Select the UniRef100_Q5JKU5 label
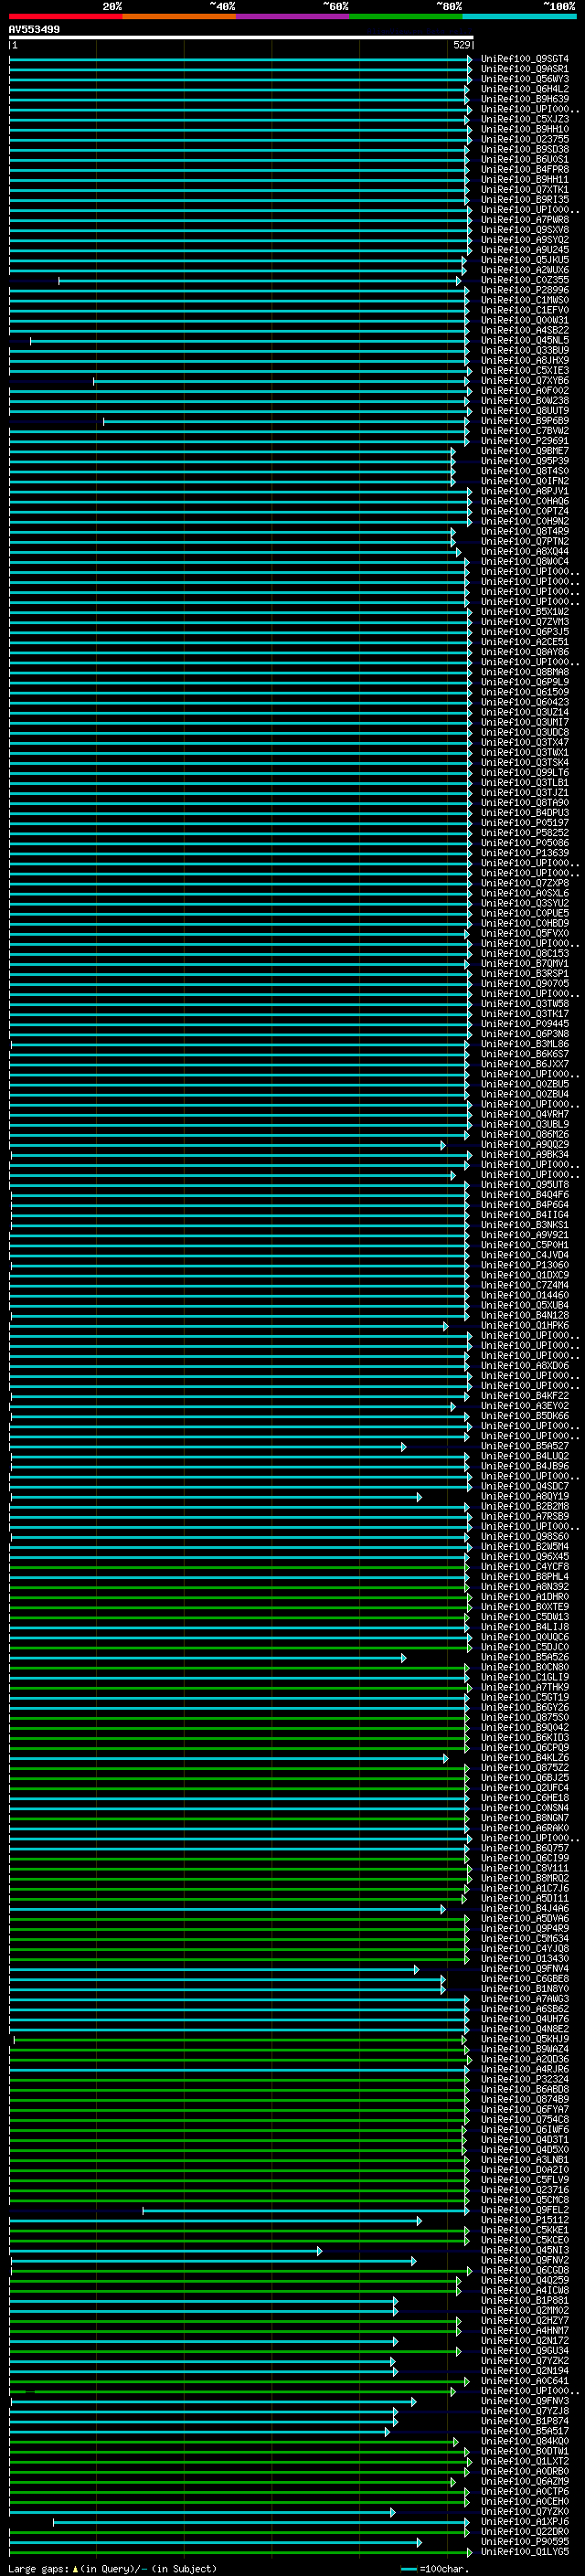585x2576 pixels. tap(524, 260)
